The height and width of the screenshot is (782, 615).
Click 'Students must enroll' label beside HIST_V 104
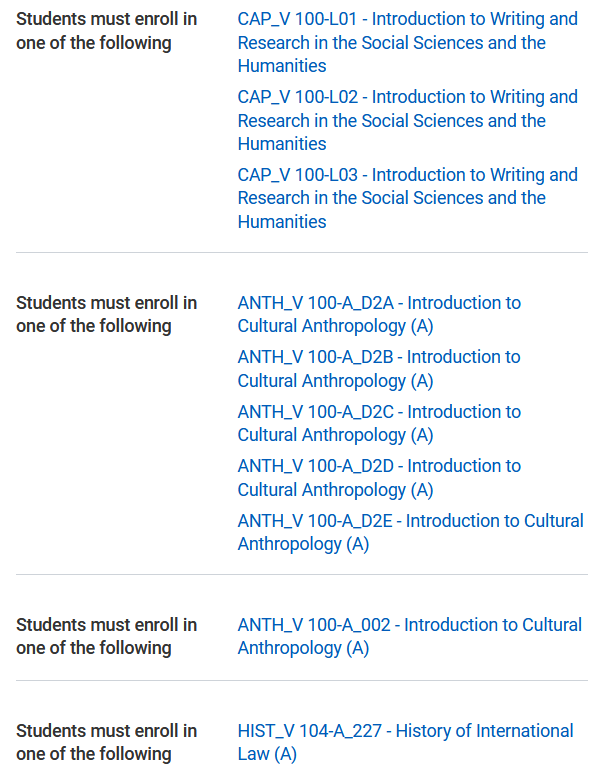(106, 742)
